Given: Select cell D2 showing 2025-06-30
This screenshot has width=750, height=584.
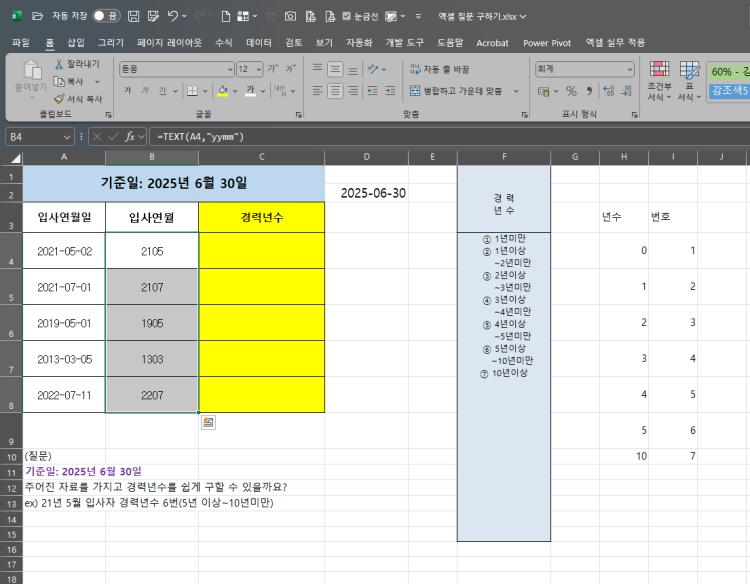Looking at the screenshot, I should point(367,193).
